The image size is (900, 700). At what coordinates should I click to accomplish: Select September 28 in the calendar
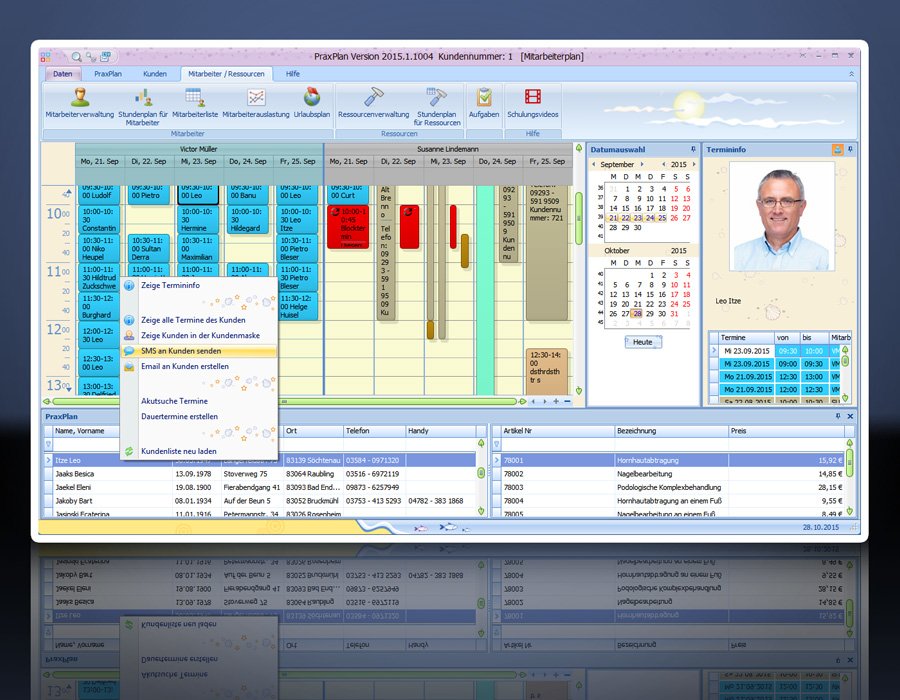click(614, 228)
